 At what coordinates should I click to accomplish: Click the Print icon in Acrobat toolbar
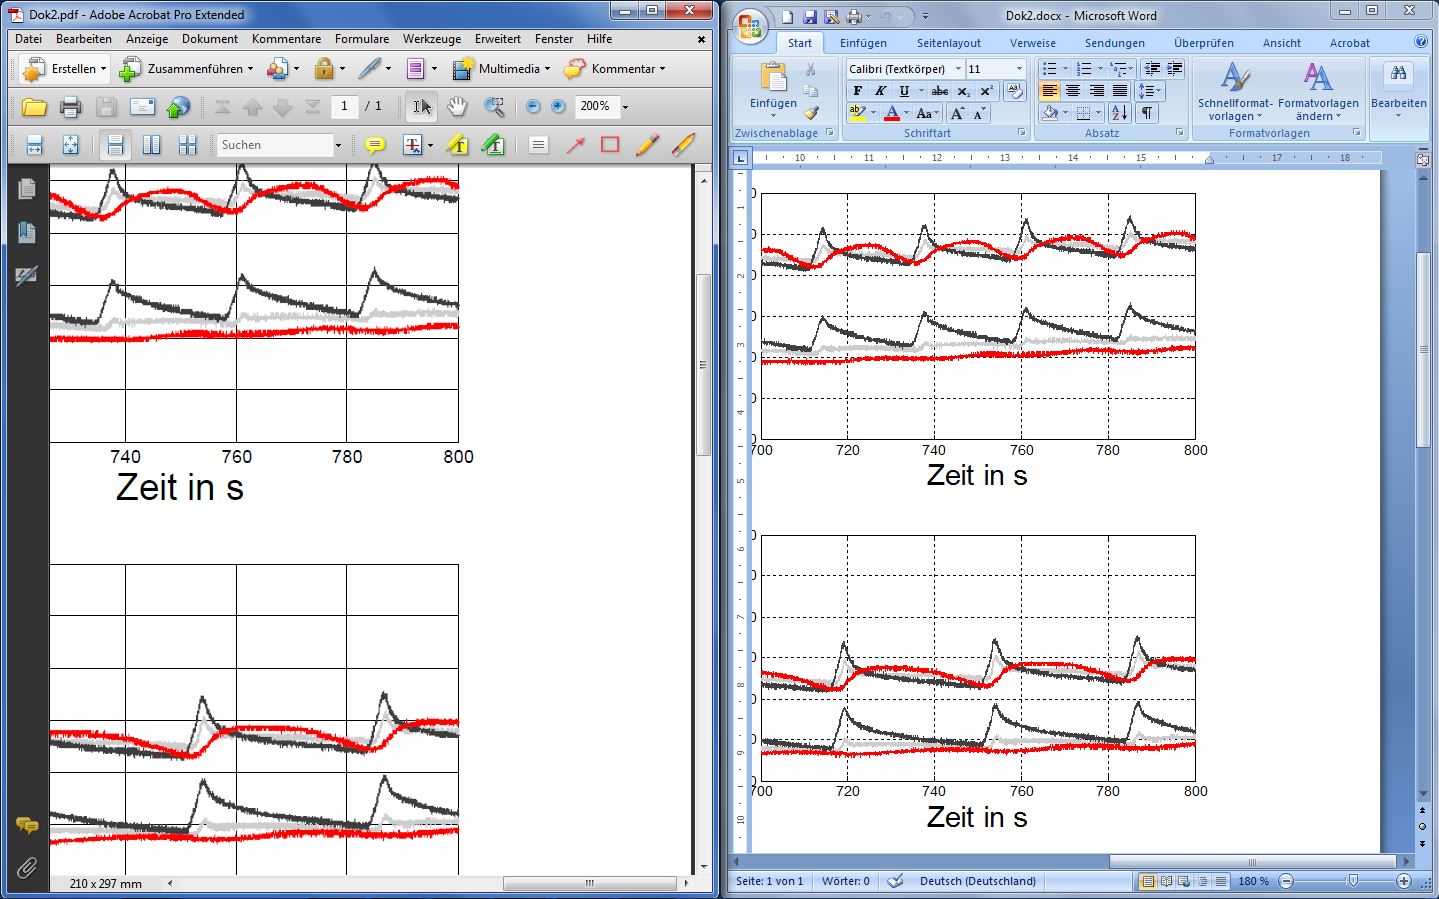point(70,107)
